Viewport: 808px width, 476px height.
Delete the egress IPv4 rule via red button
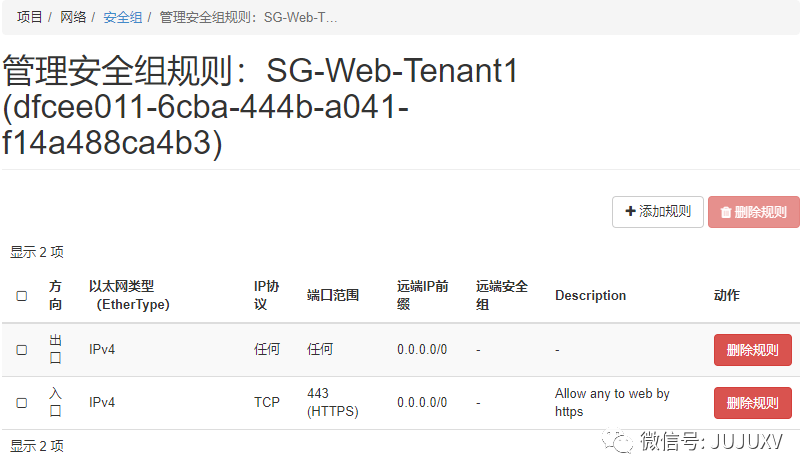(752, 350)
